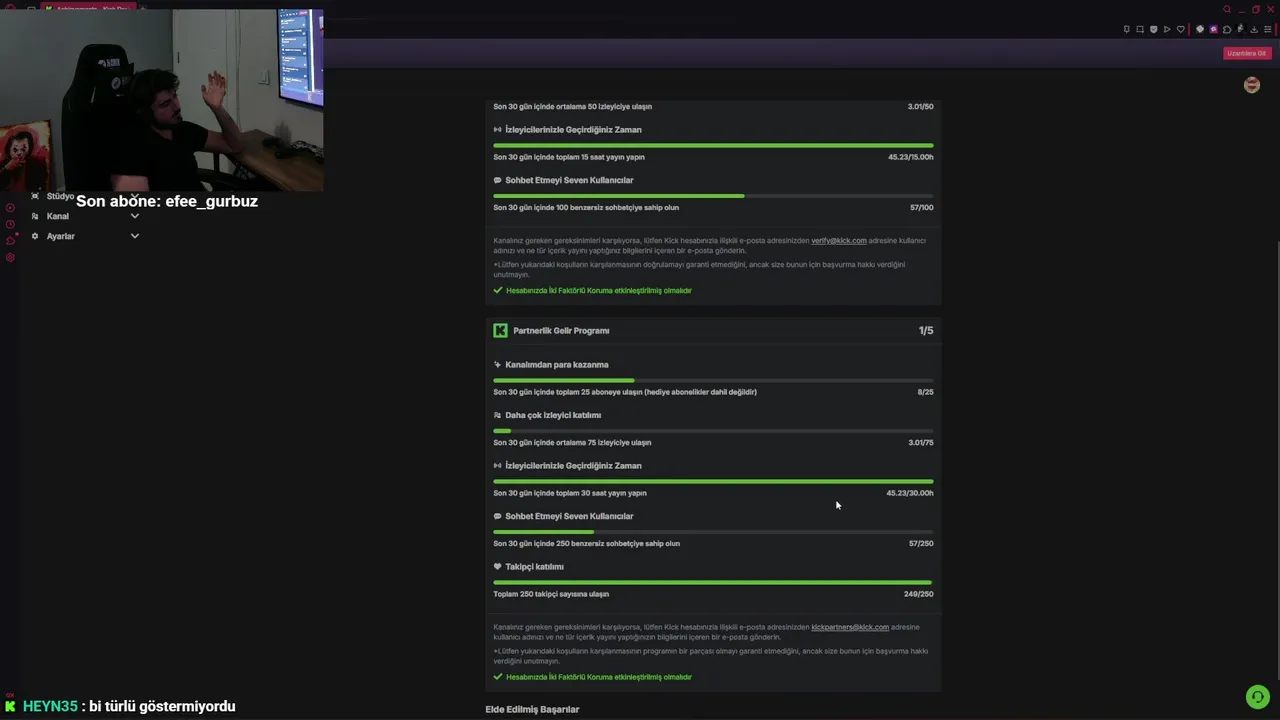Click the Ayarlar gear icon in dashboard menu
1280x720 pixels.
pyautogui.click(x=35, y=236)
